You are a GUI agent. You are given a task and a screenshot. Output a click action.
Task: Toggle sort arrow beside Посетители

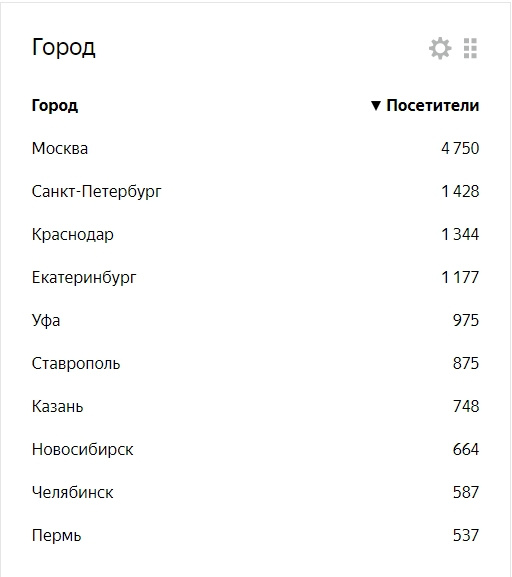point(375,106)
